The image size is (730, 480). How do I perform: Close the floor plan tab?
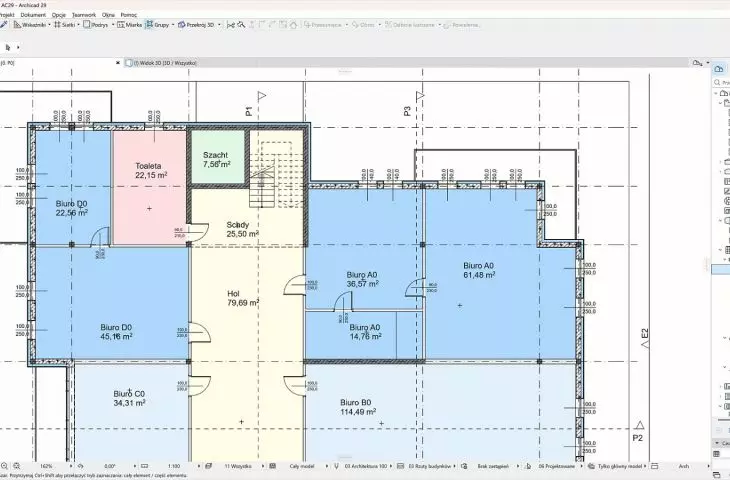[x=118, y=62]
